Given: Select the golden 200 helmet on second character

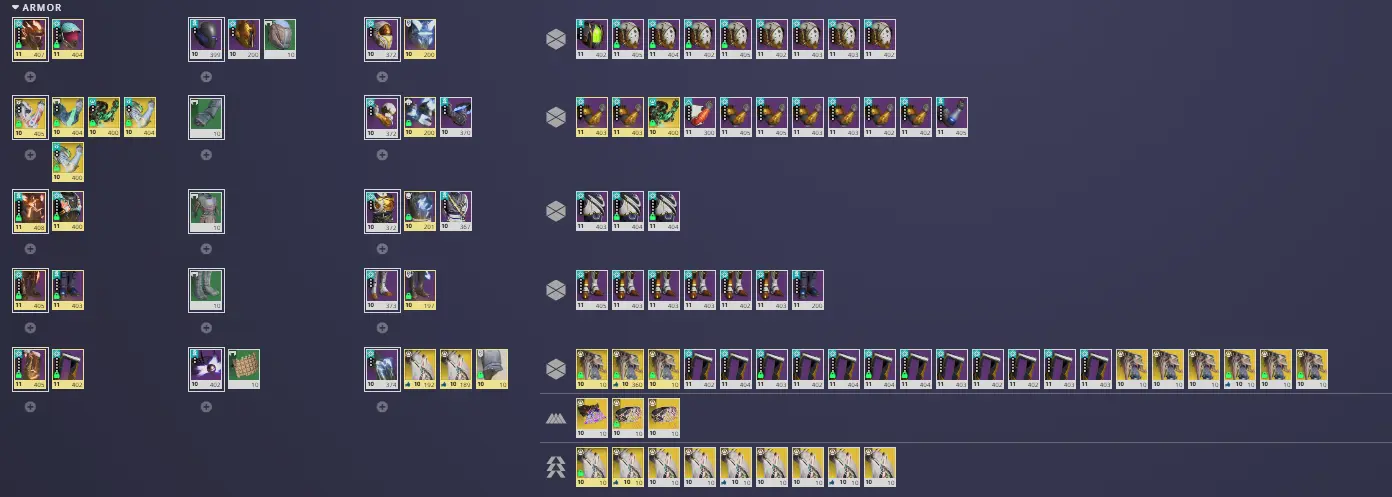Looking at the screenshot, I should click(x=244, y=39).
